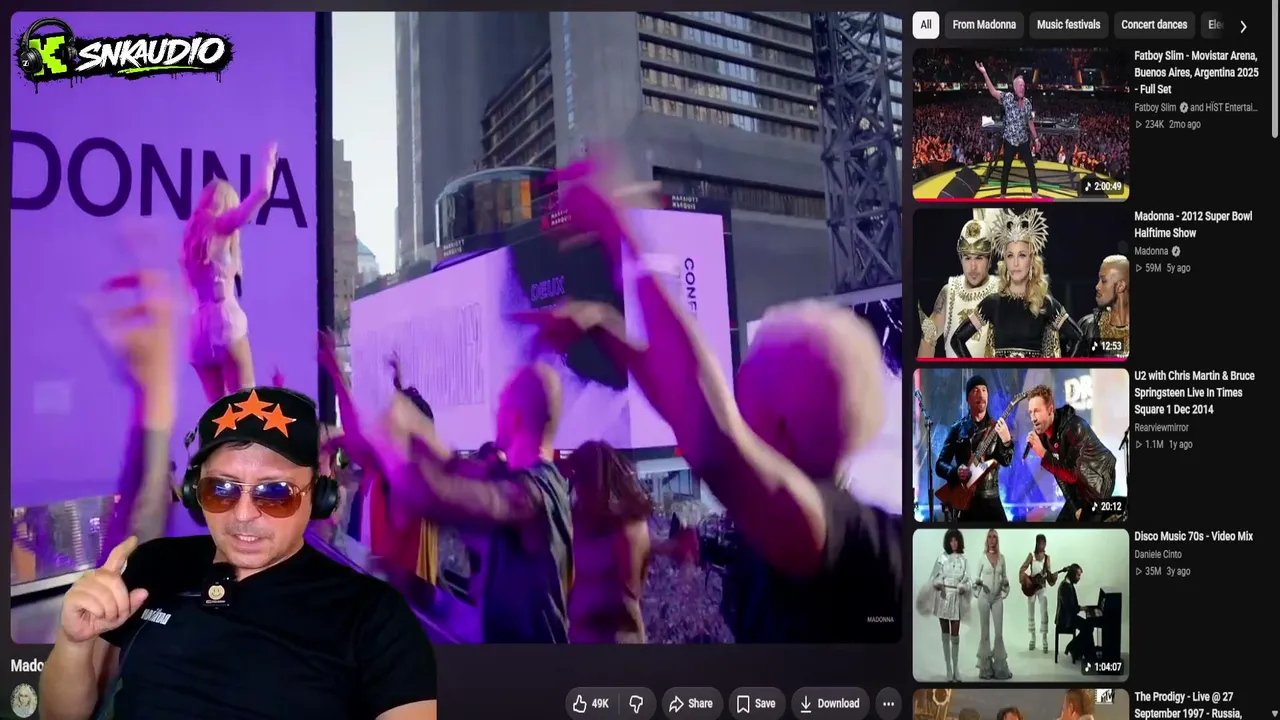Click the "234K · 2mo ago" view count

pyautogui.click(x=1168, y=124)
